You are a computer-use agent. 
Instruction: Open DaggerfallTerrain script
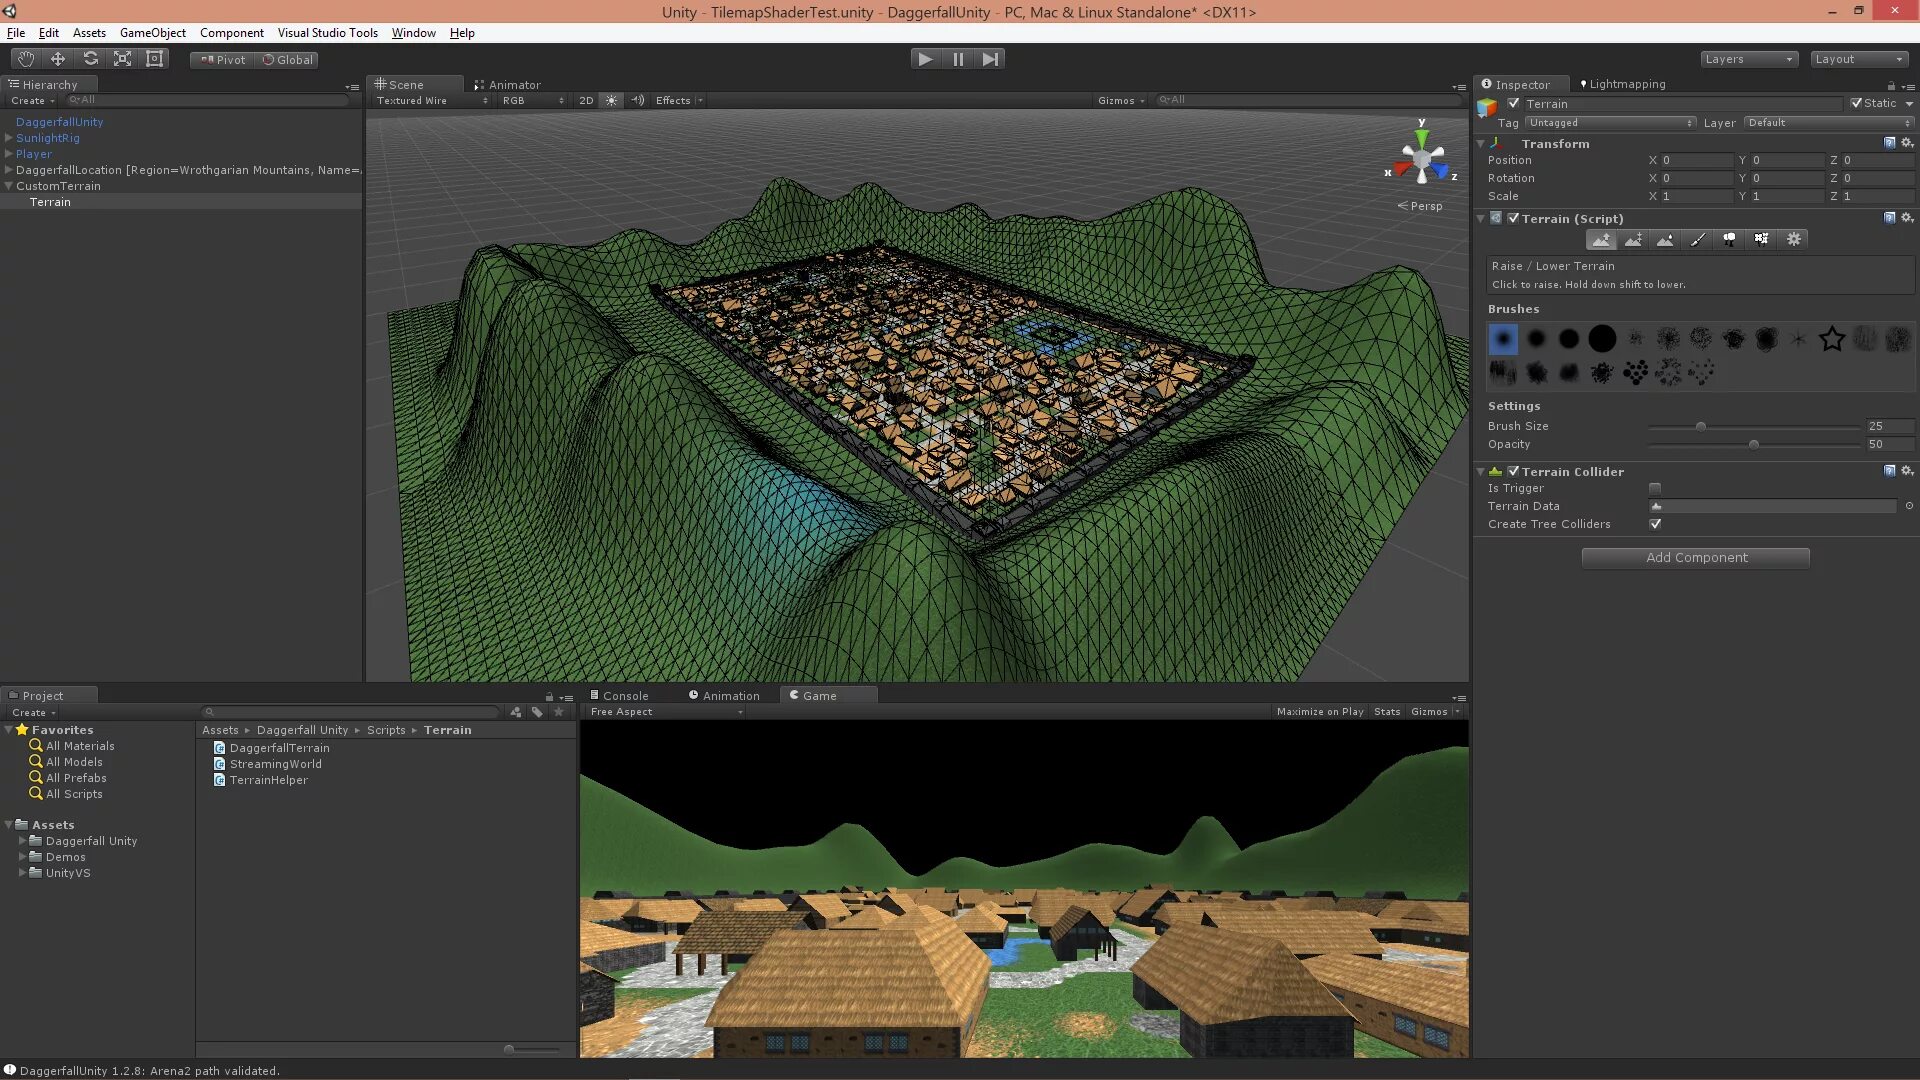click(271, 748)
